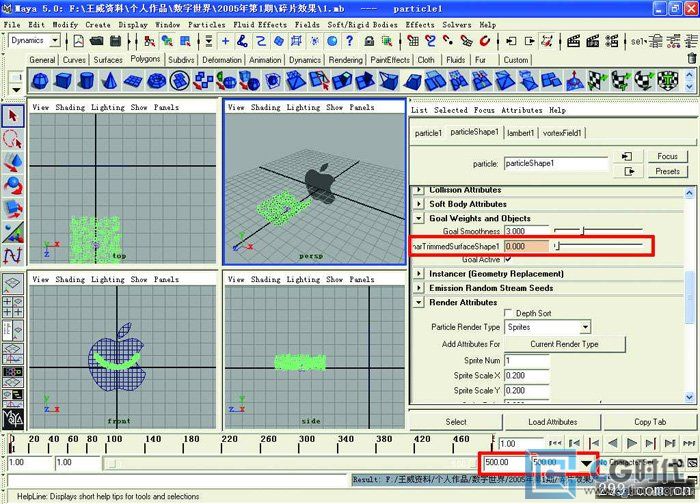Screen dimensions: 700x504
Task: Click the new scene icon
Action: point(79,41)
